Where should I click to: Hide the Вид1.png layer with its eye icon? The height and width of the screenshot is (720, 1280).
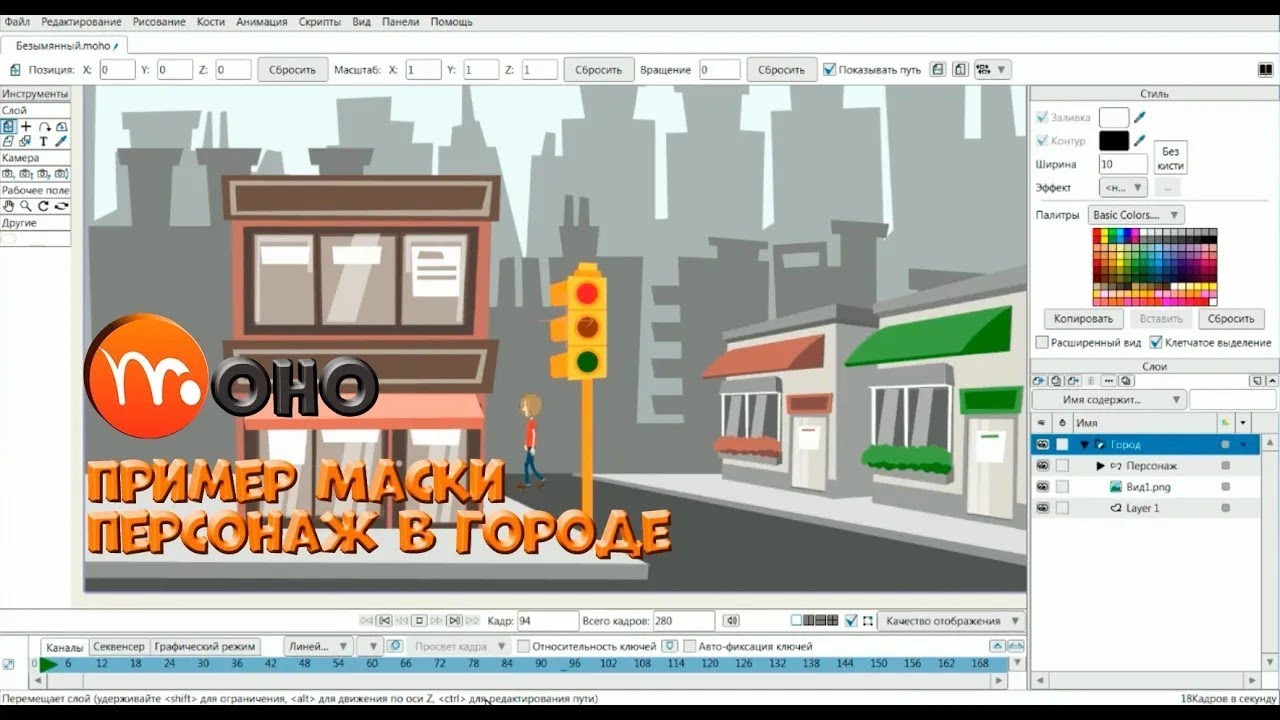click(x=1042, y=487)
